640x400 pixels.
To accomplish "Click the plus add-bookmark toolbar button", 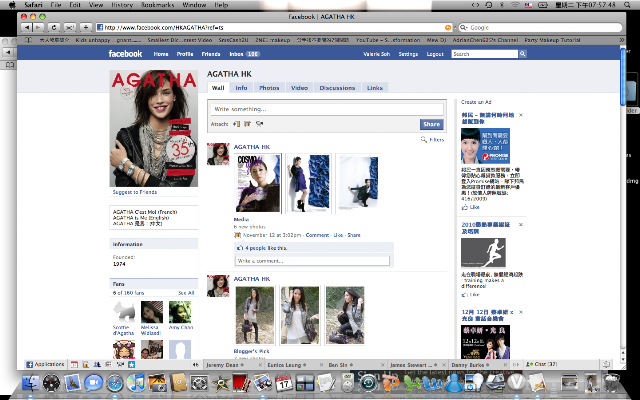I will (86, 27).
